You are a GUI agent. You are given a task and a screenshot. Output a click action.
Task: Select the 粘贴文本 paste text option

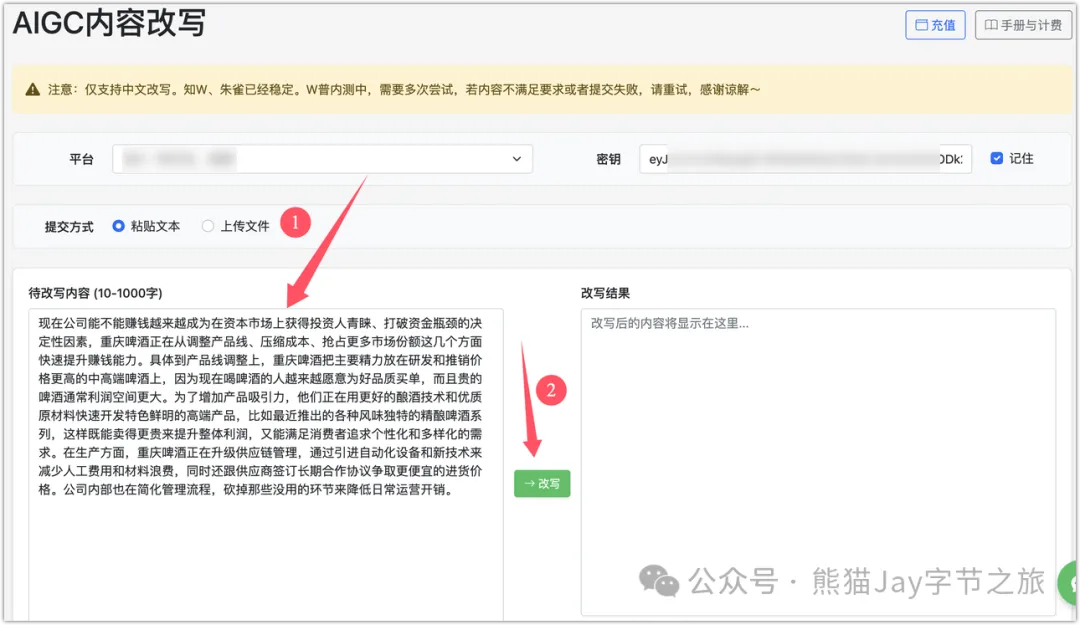click(x=119, y=226)
